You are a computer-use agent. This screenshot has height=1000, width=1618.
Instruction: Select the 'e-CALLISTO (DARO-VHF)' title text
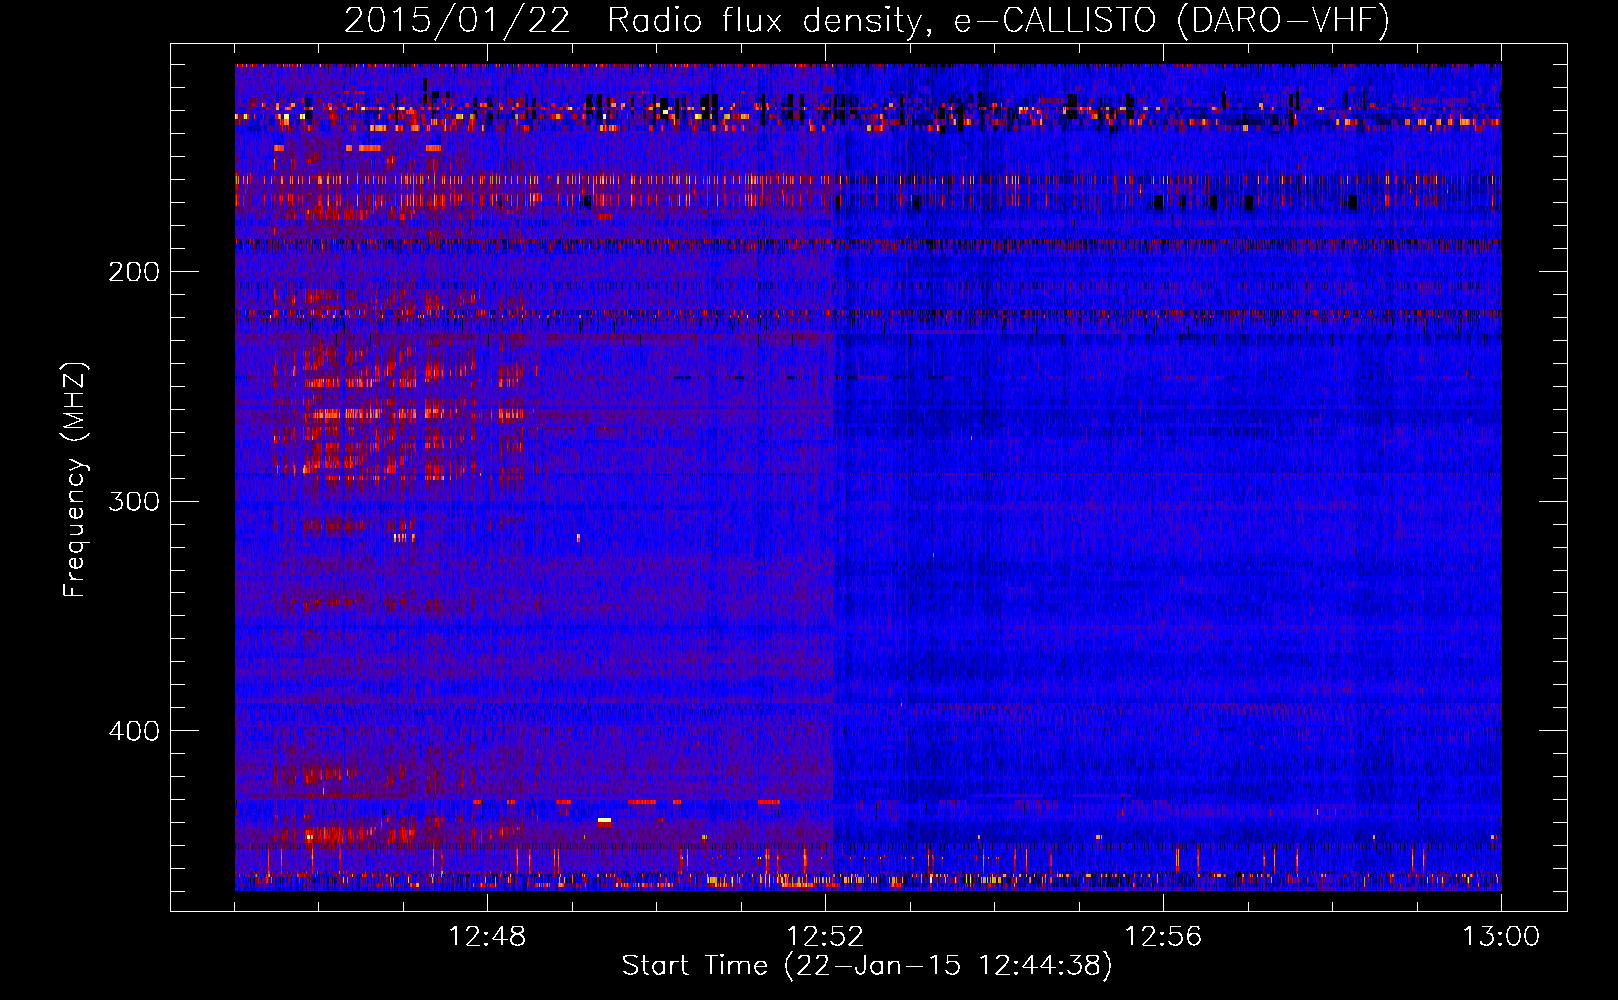point(1171,20)
